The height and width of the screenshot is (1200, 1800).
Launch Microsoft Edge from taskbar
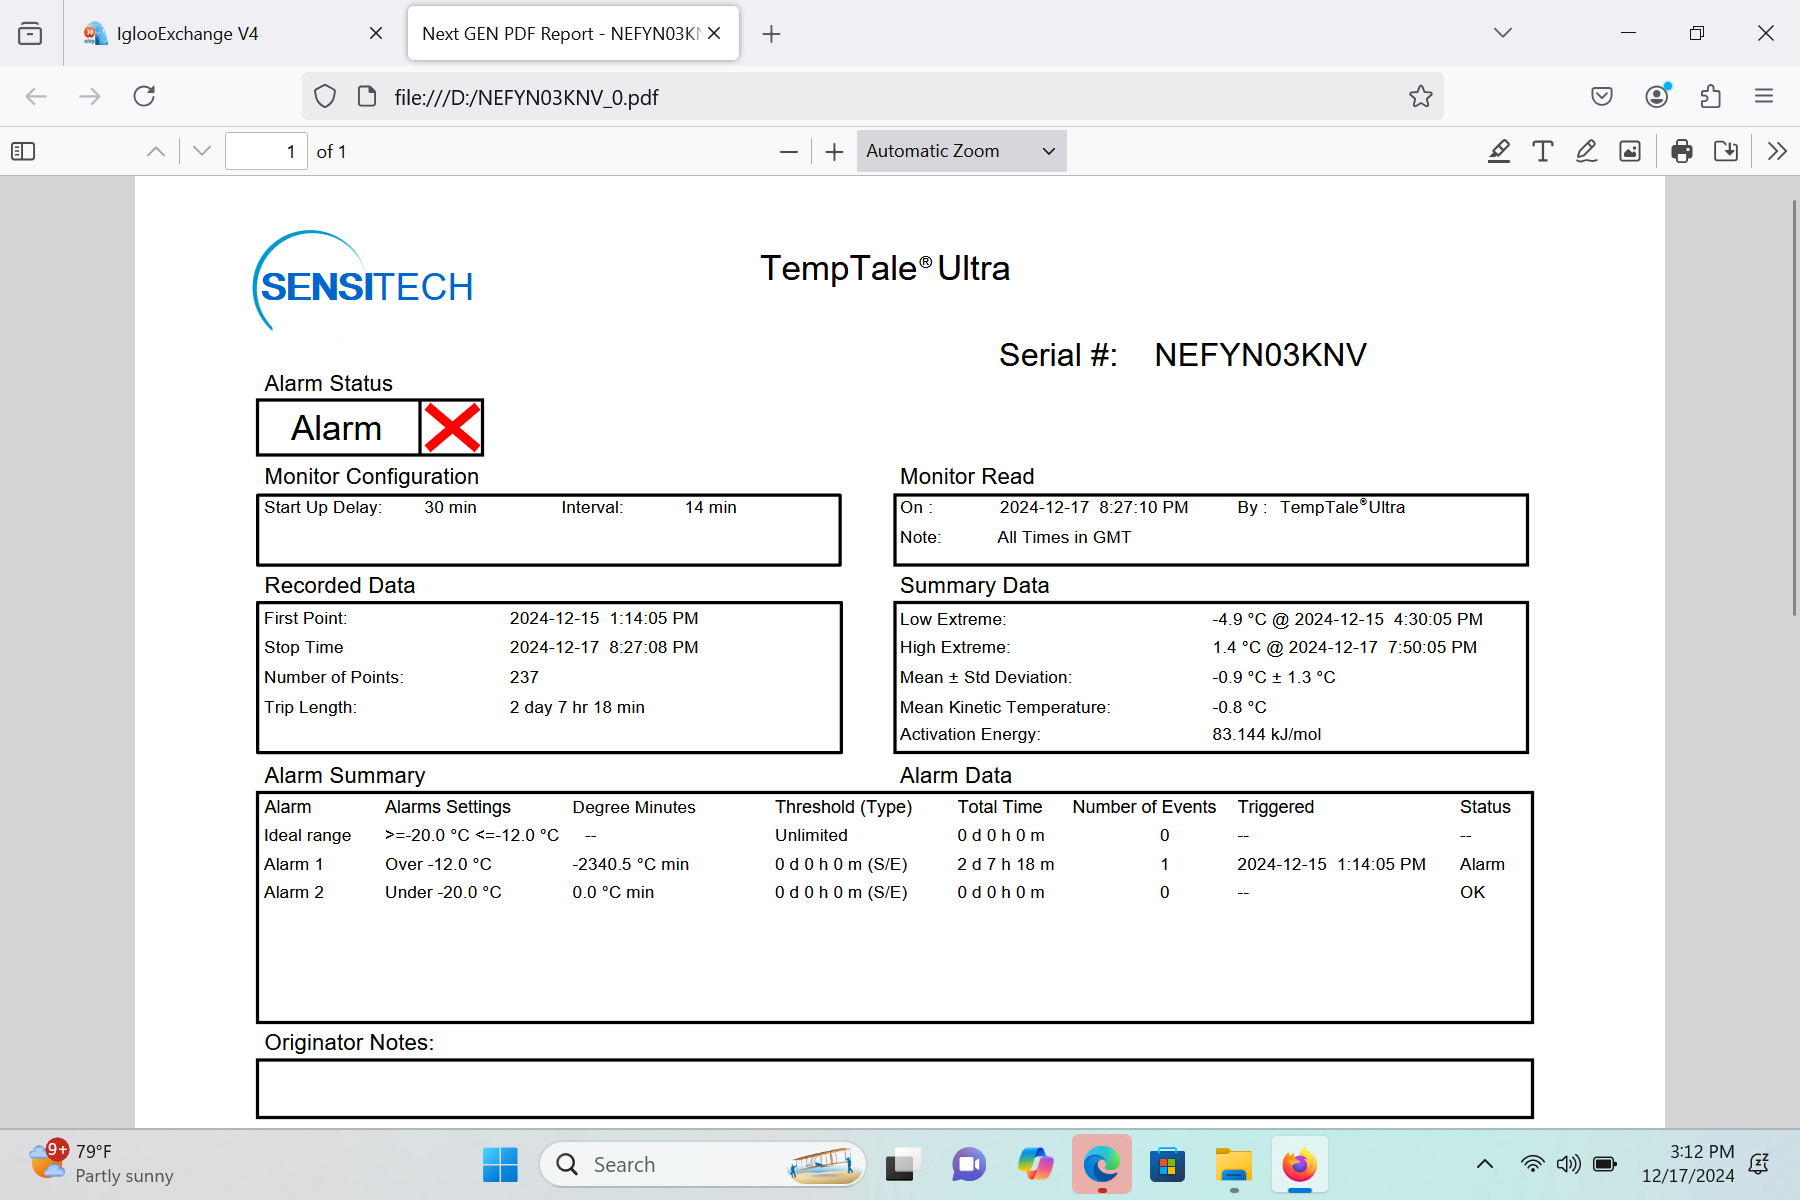point(1101,1164)
